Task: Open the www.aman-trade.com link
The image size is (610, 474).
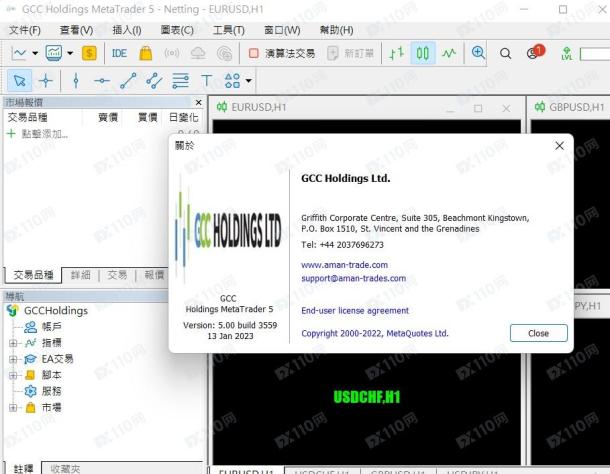Action: click(x=344, y=265)
